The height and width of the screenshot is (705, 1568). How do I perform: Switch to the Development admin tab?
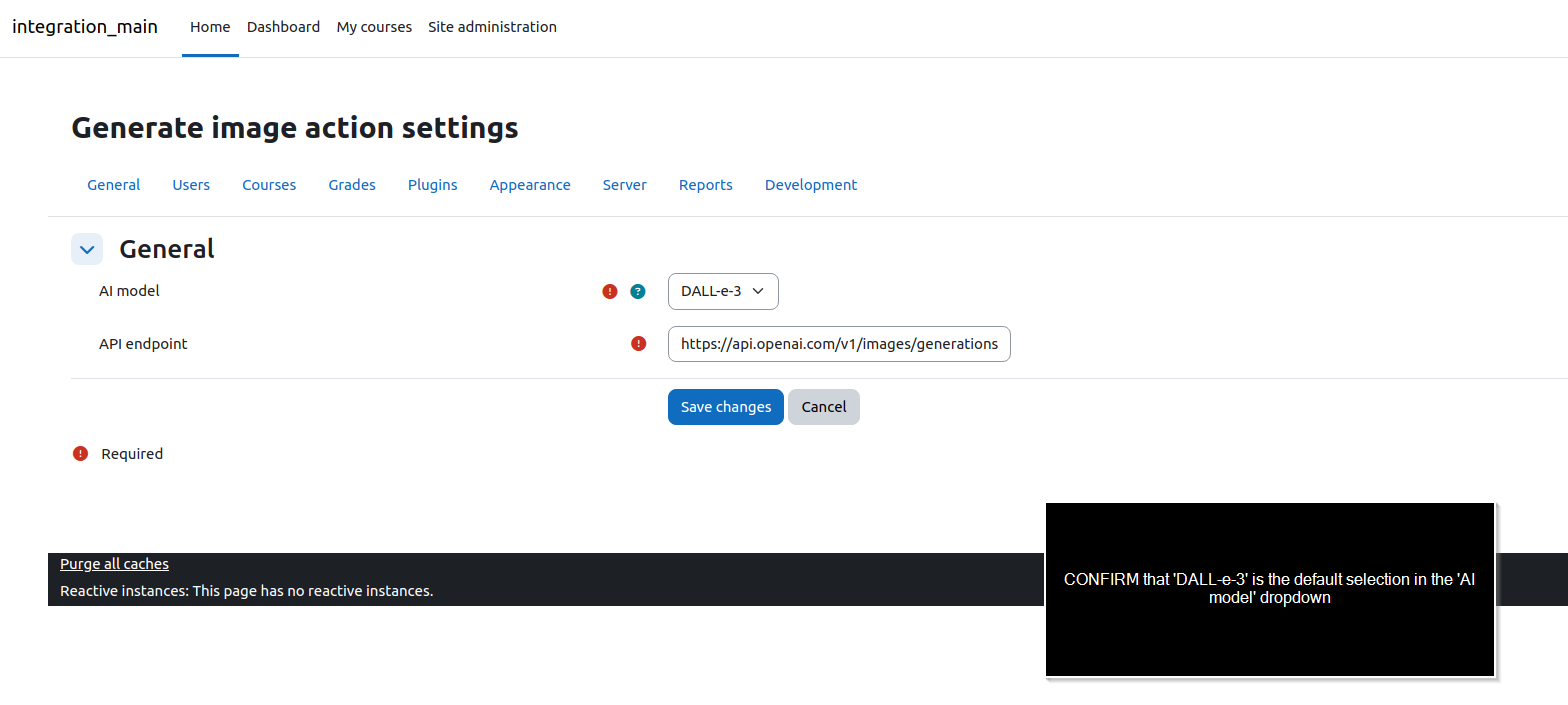pos(811,185)
